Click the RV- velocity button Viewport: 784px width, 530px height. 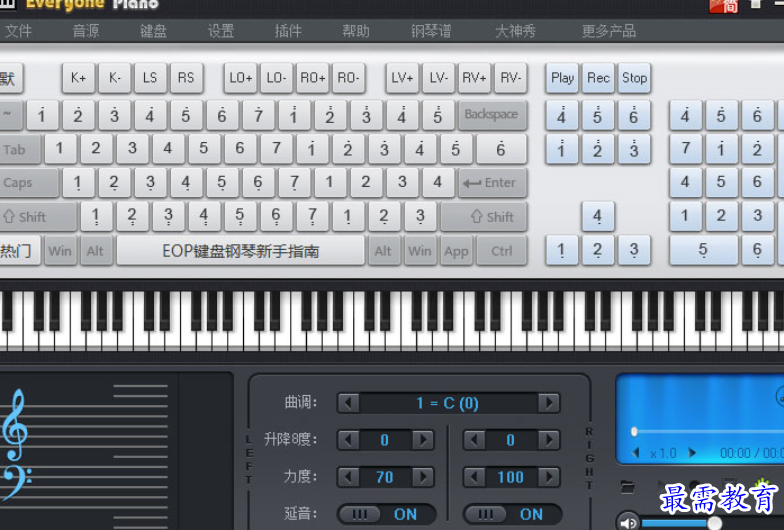[510, 78]
